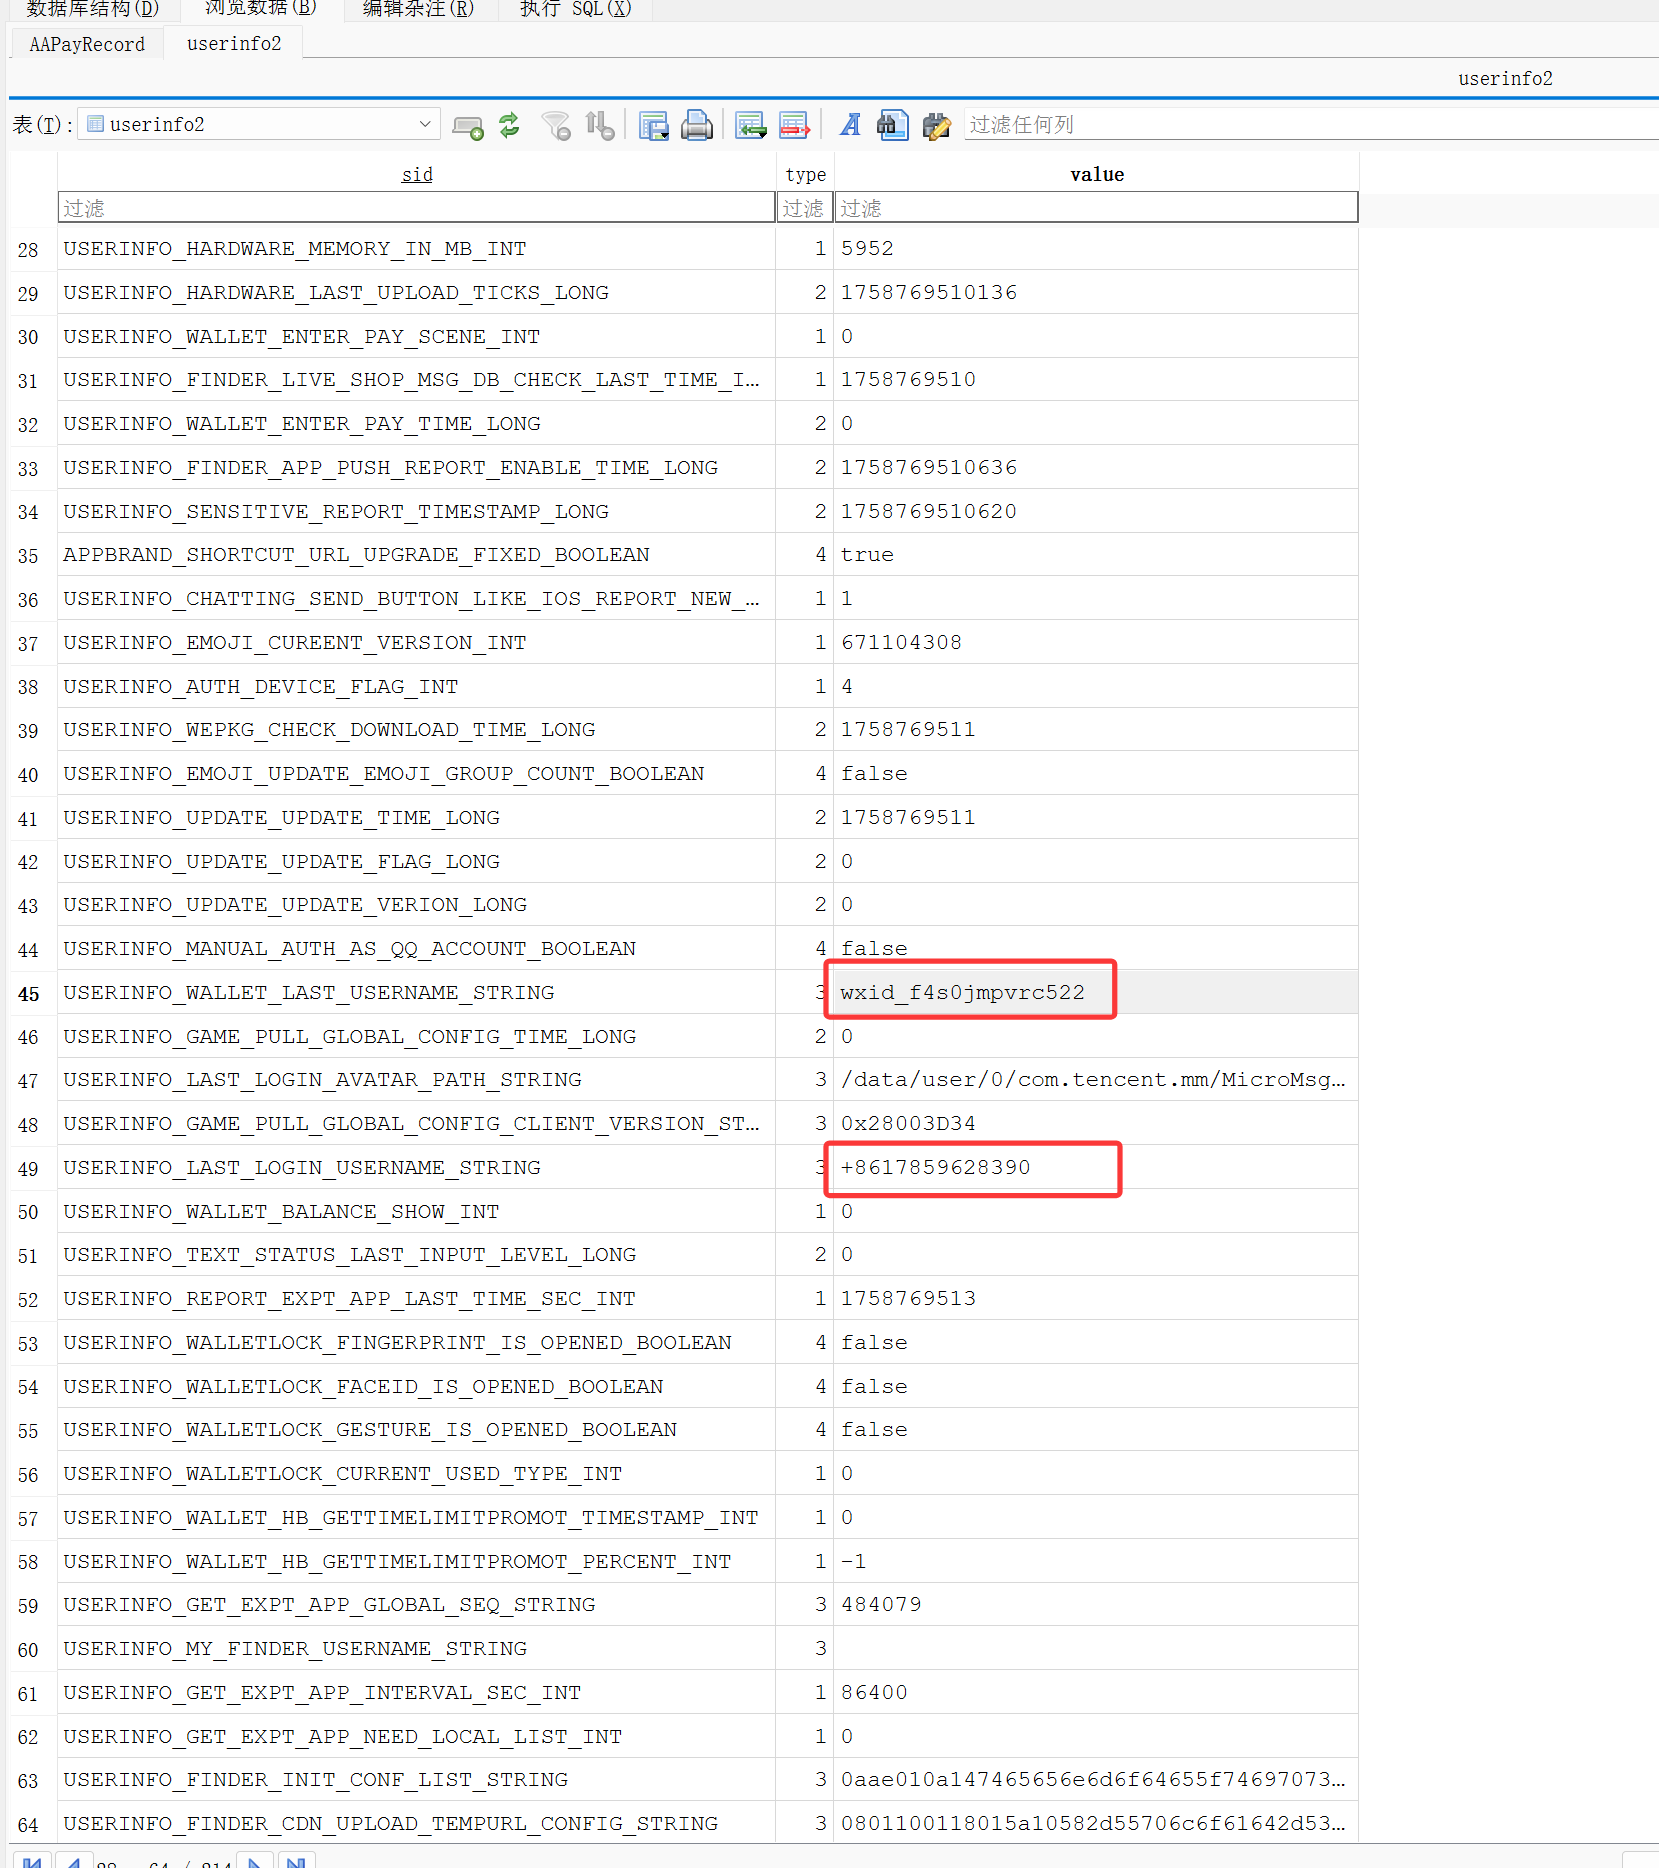This screenshot has width=1659, height=1868.
Task: Print the table using the printer icon
Action: pyautogui.click(x=696, y=126)
